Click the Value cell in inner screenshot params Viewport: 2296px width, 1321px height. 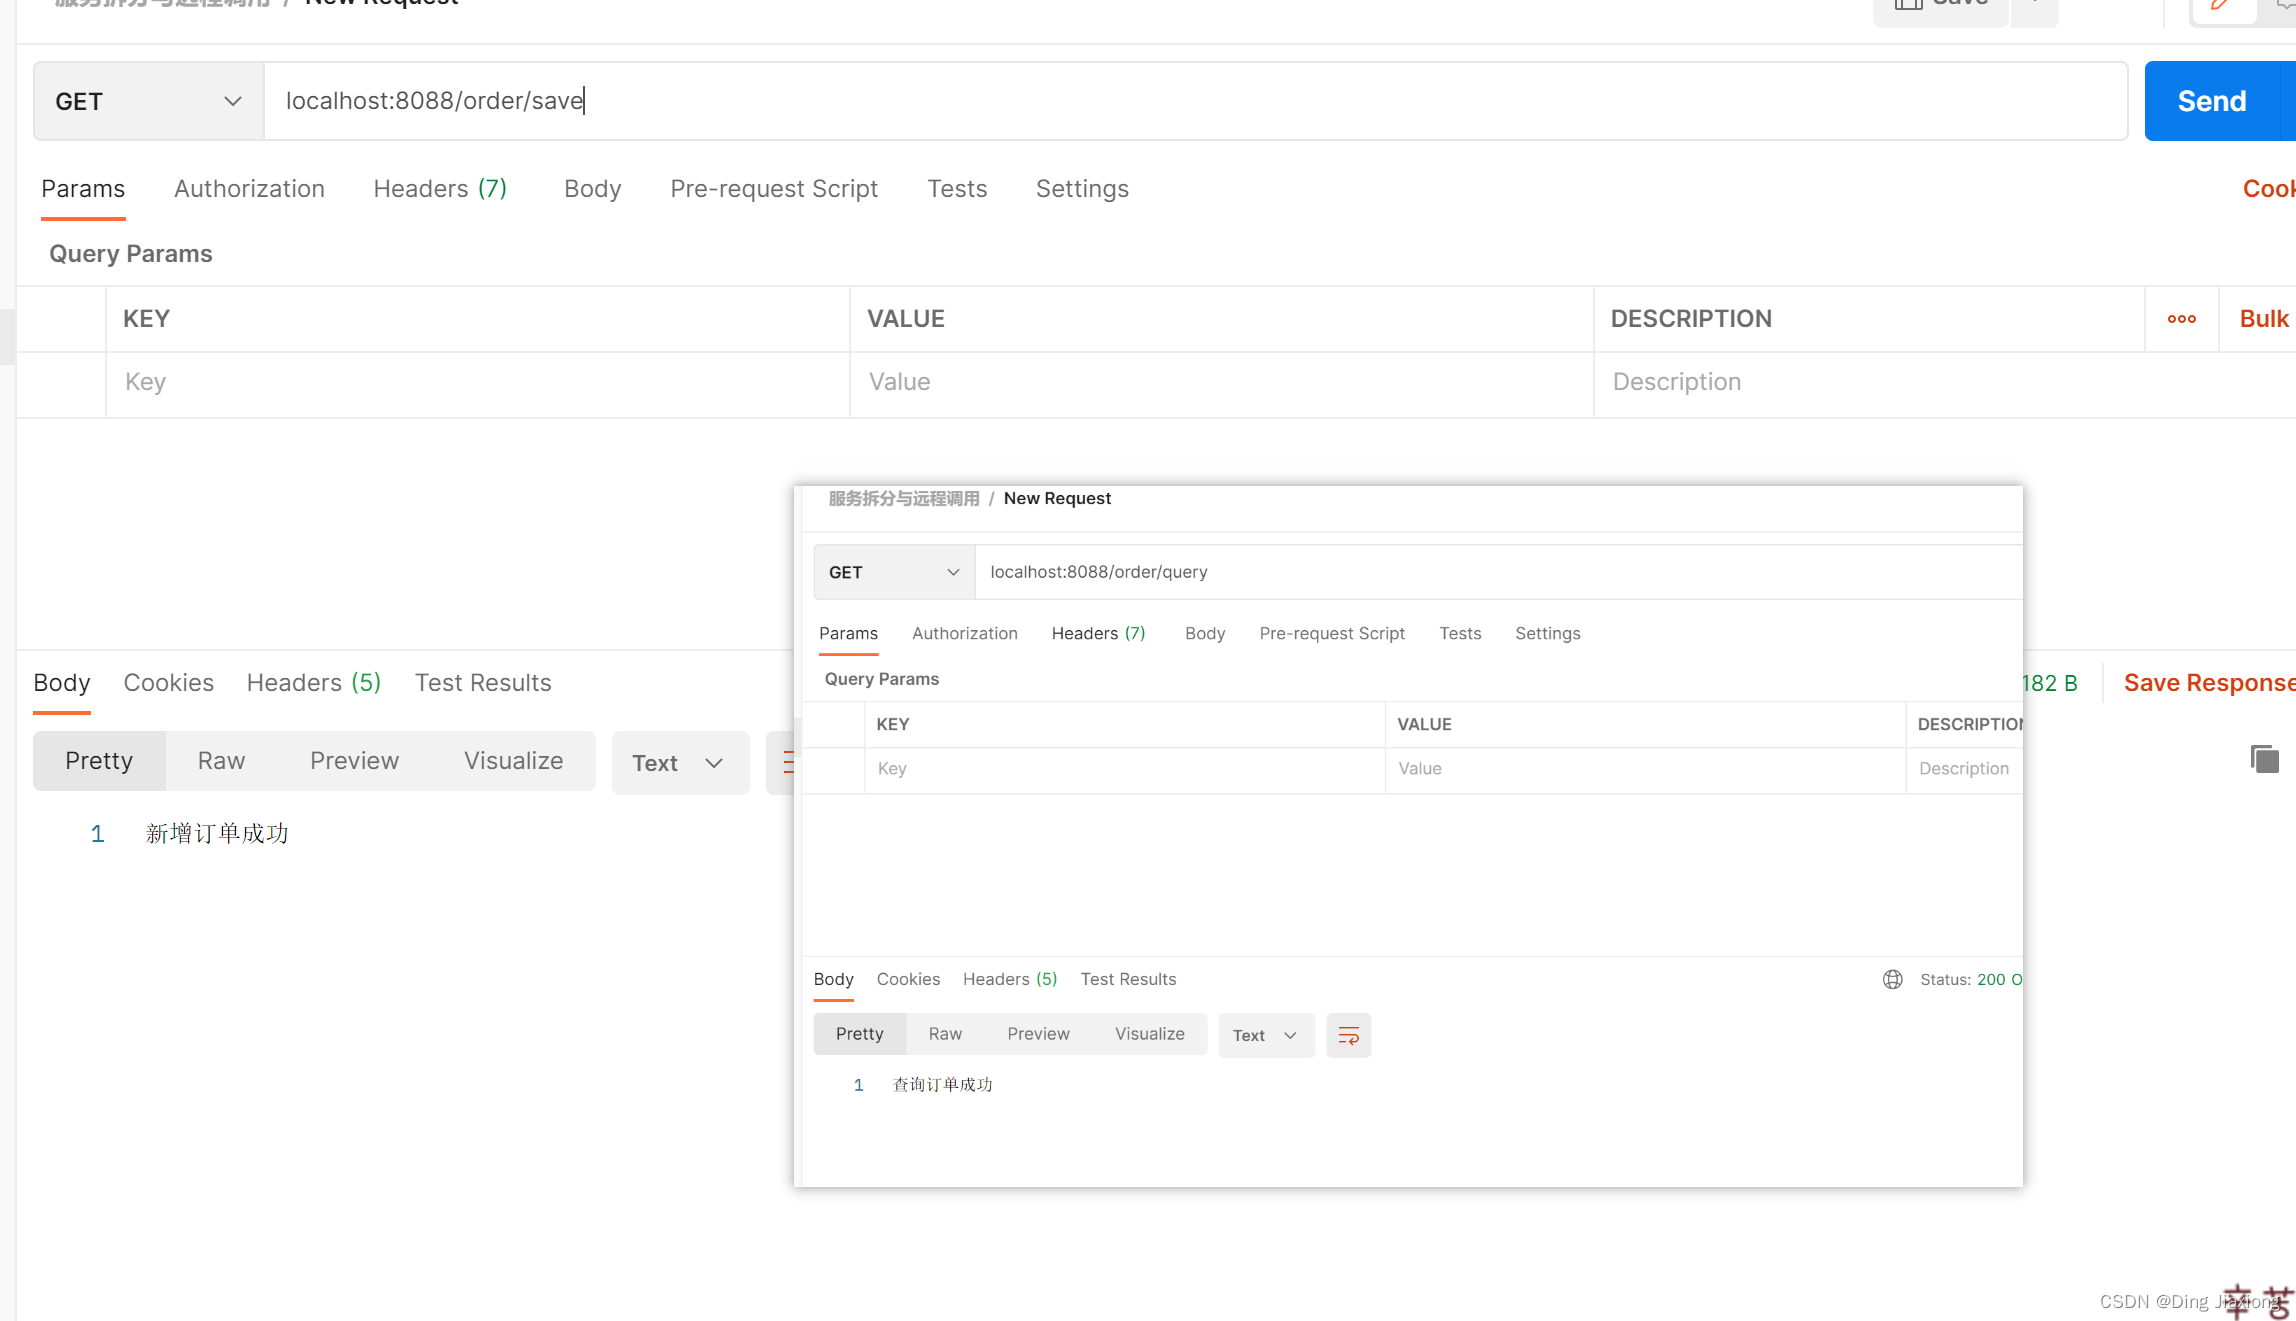(x=1645, y=769)
